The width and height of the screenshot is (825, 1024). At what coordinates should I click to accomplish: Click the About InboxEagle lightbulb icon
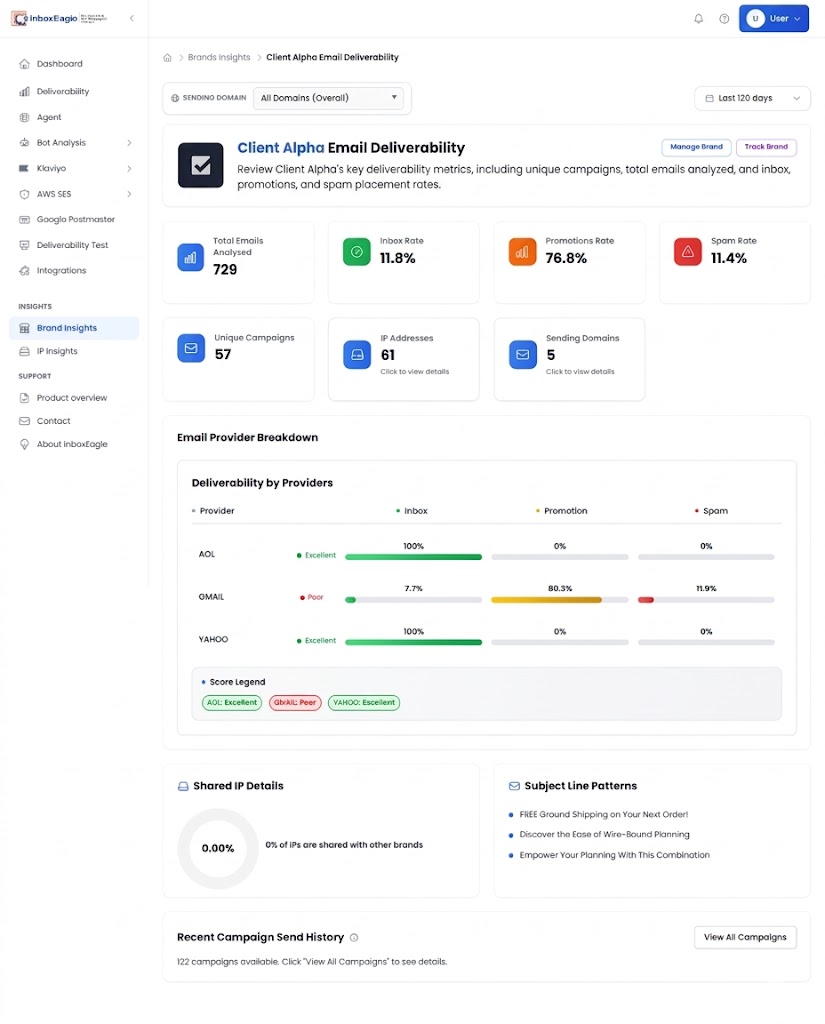coord(24,444)
